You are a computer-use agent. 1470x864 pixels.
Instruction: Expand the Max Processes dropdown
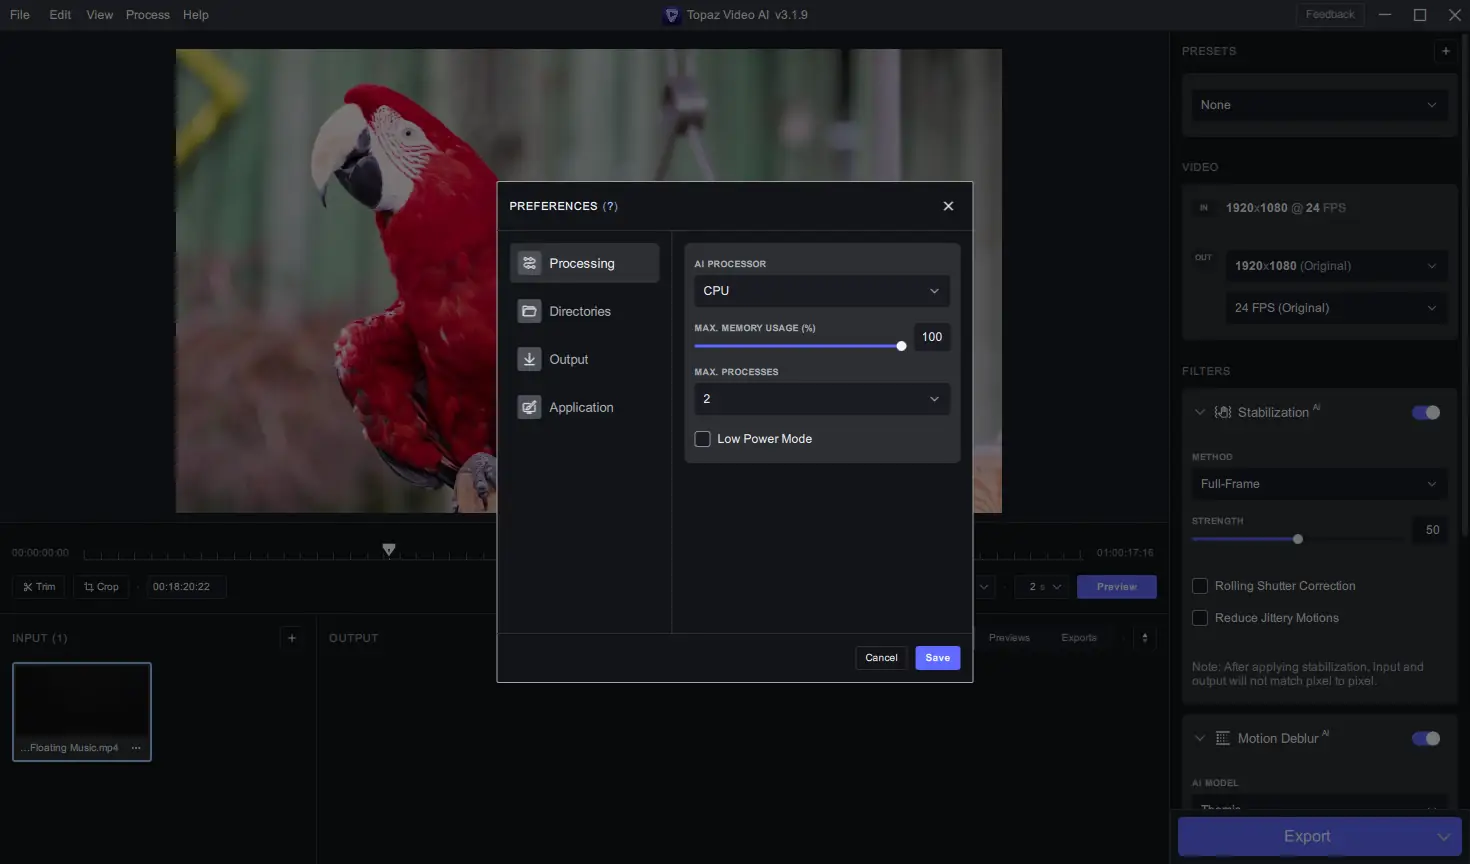822,399
